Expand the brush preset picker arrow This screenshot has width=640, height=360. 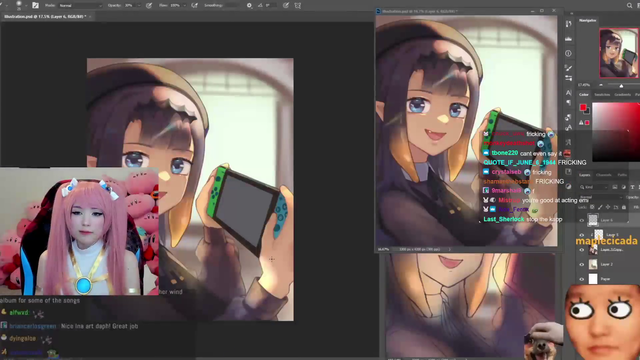click(x=27, y=6)
